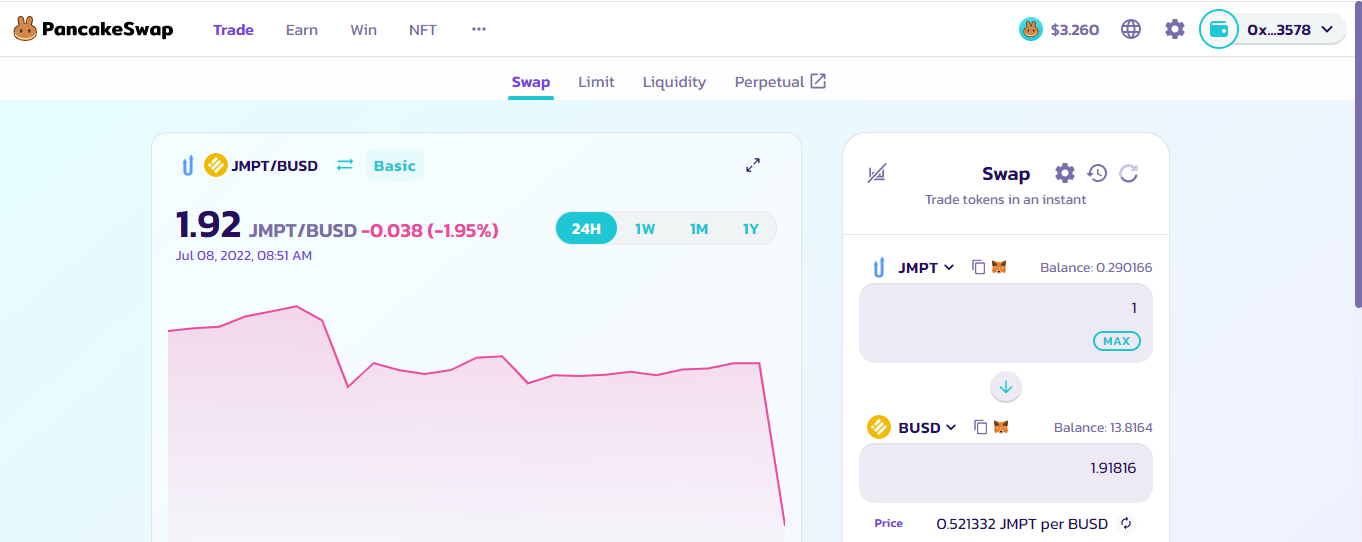Click the BUSD amount input field showing 1.91816
1362x542 pixels.
coord(1006,473)
